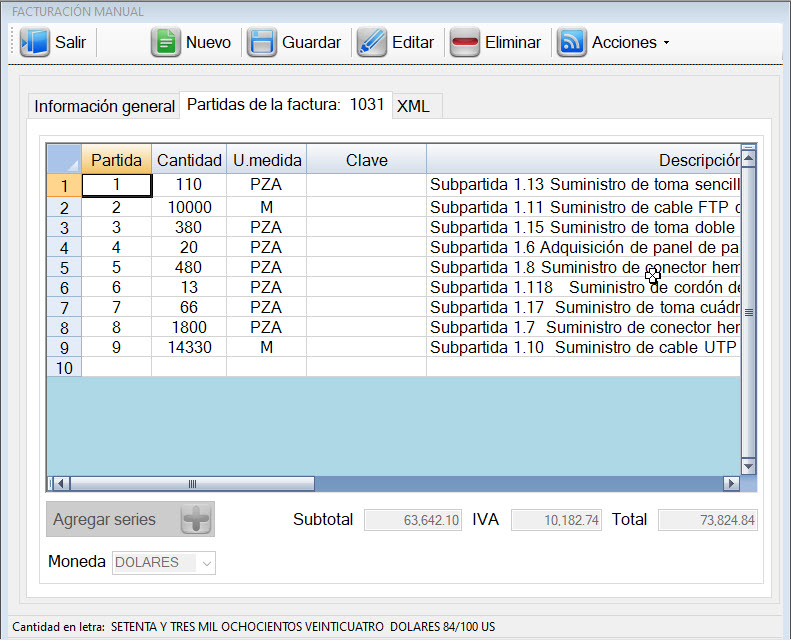
Task: Click the Partida column header
Action: [x=117, y=160]
